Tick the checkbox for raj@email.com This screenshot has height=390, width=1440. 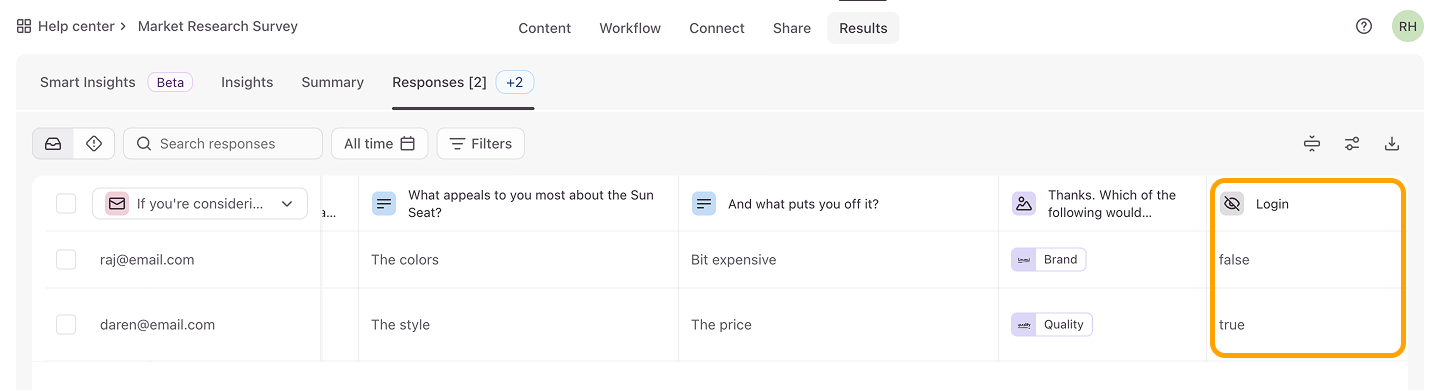click(x=66, y=260)
